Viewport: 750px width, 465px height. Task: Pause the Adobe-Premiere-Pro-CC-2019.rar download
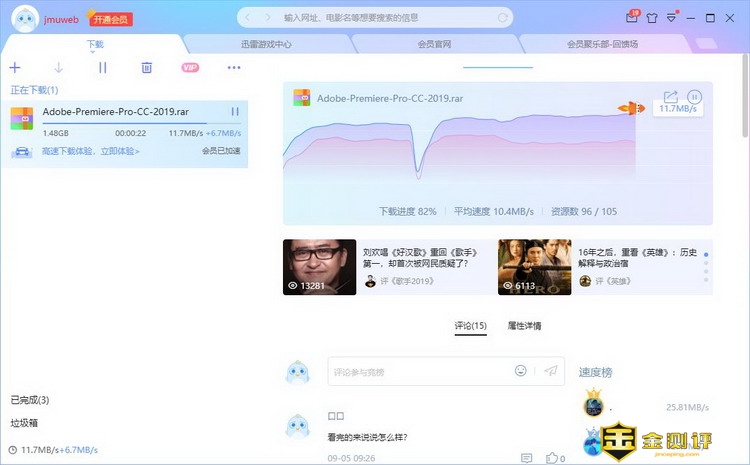(x=235, y=112)
